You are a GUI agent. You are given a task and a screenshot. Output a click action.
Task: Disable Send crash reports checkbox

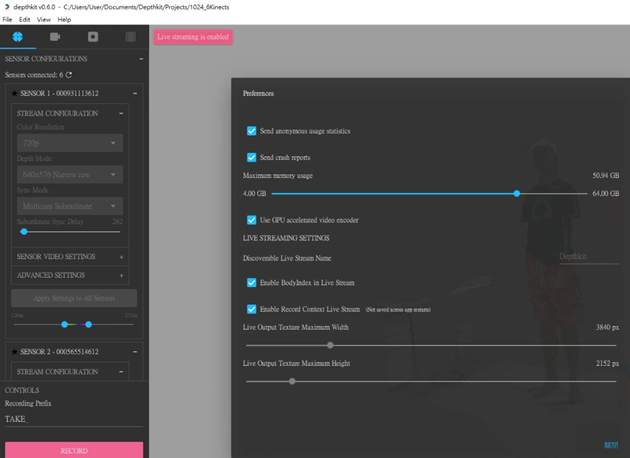pos(252,157)
